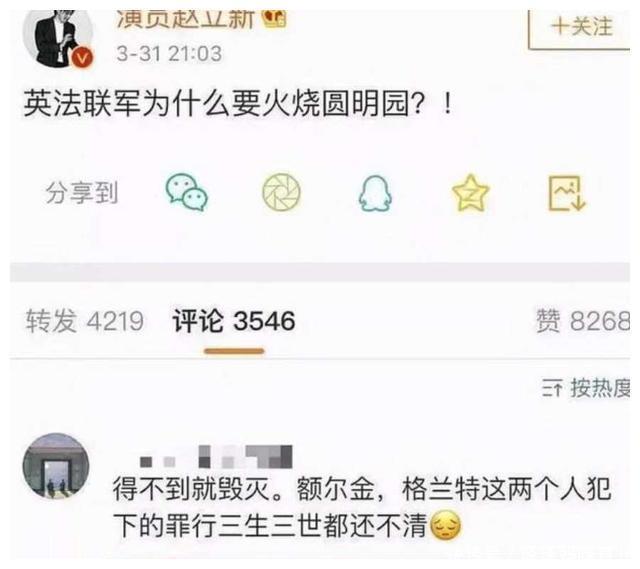This screenshot has width=640, height=569.
Task: Share post to QQ penguin icon
Action: [x=375, y=193]
